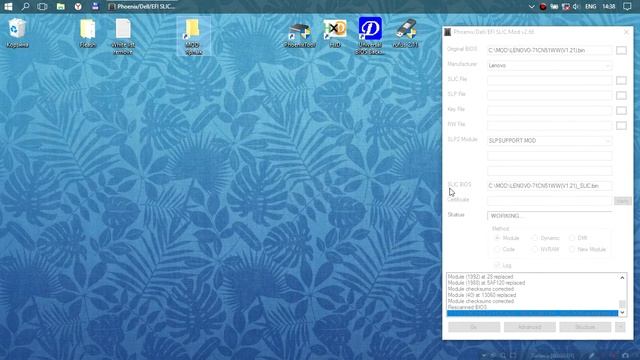Image resolution: width=640 pixels, height=360 pixels.
Task: Open the notification center icon
Action: tap(627, 7)
